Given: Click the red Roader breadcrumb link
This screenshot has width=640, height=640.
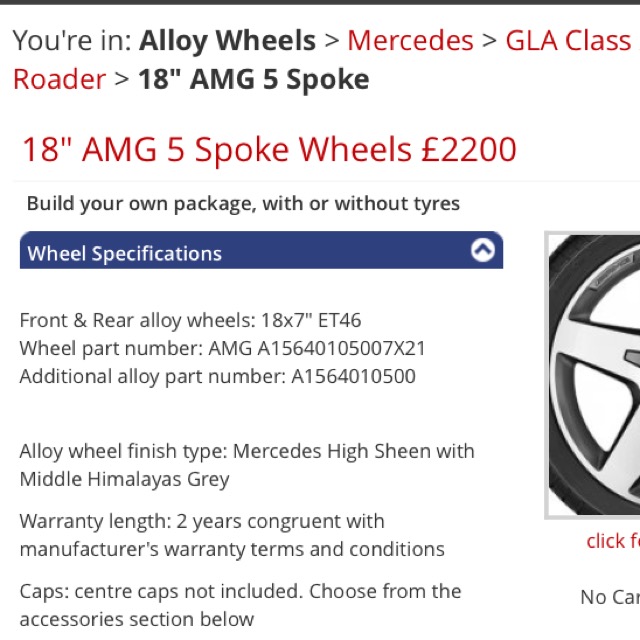Looking at the screenshot, I should coord(60,79).
